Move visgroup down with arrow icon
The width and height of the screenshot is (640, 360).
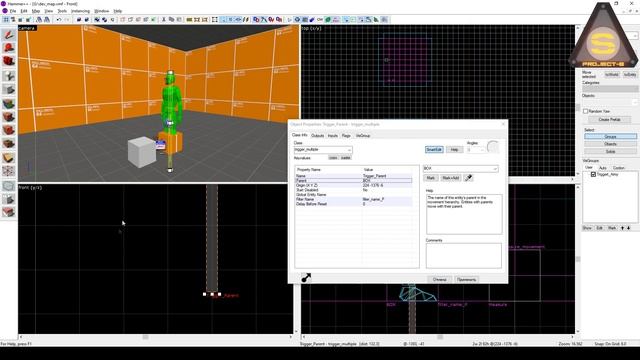[x=629, y=228]
